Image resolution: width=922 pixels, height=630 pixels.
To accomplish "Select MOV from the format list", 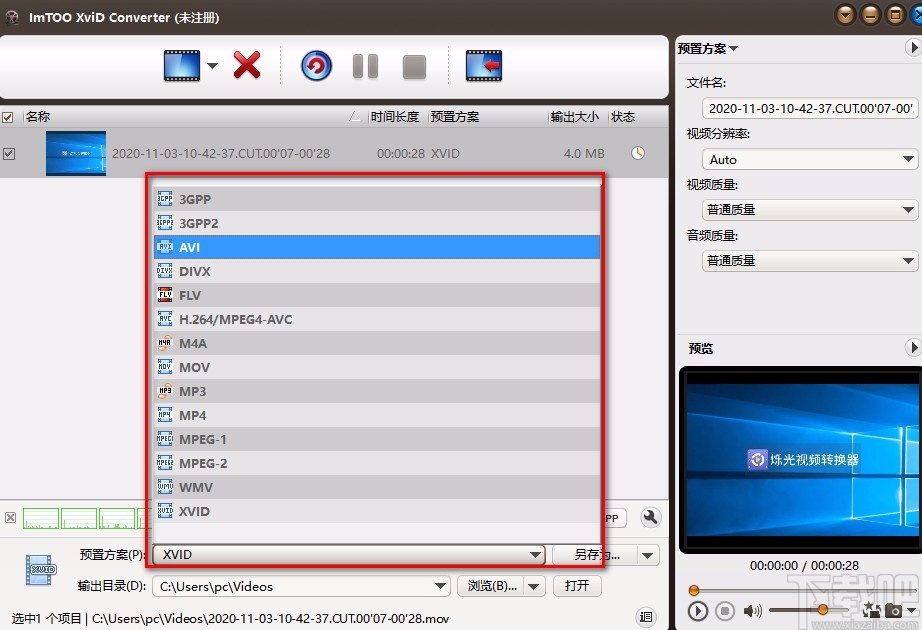I will click(377, 367).
